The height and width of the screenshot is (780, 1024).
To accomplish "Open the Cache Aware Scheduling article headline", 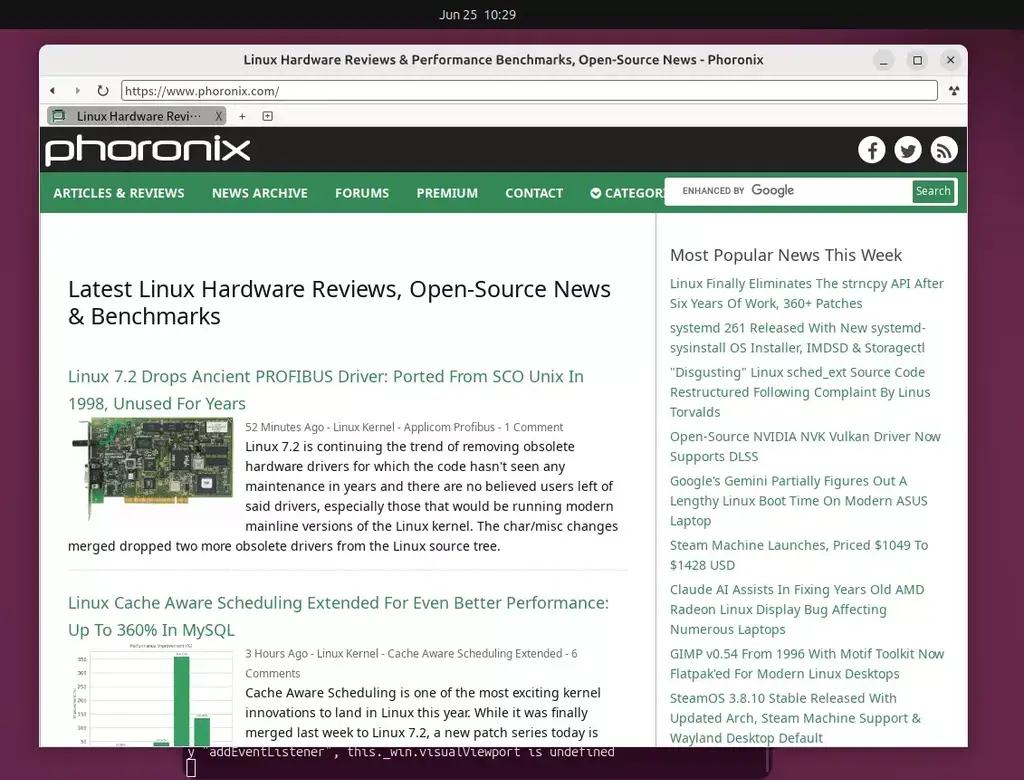I will click(x=338, y=616).
